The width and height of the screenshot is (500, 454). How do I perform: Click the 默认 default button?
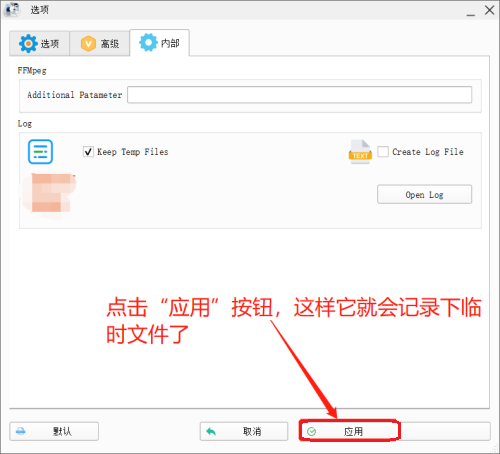[x=54, y=431]
